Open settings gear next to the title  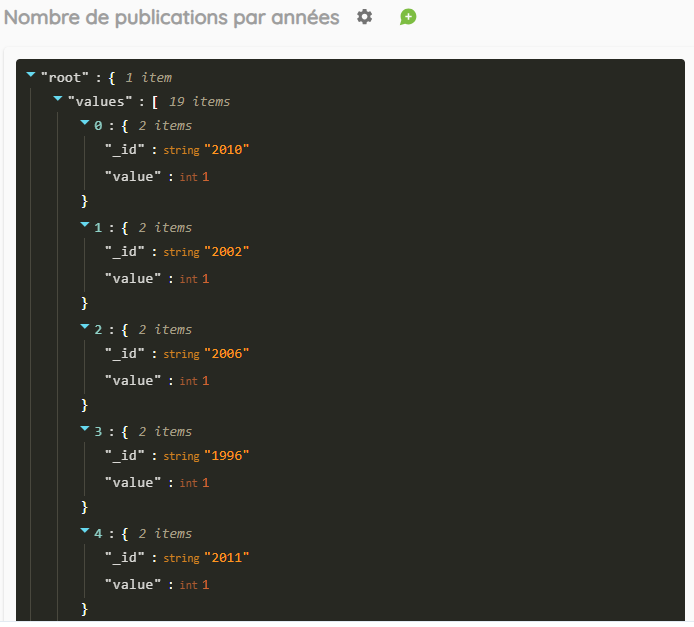(365, 17)
